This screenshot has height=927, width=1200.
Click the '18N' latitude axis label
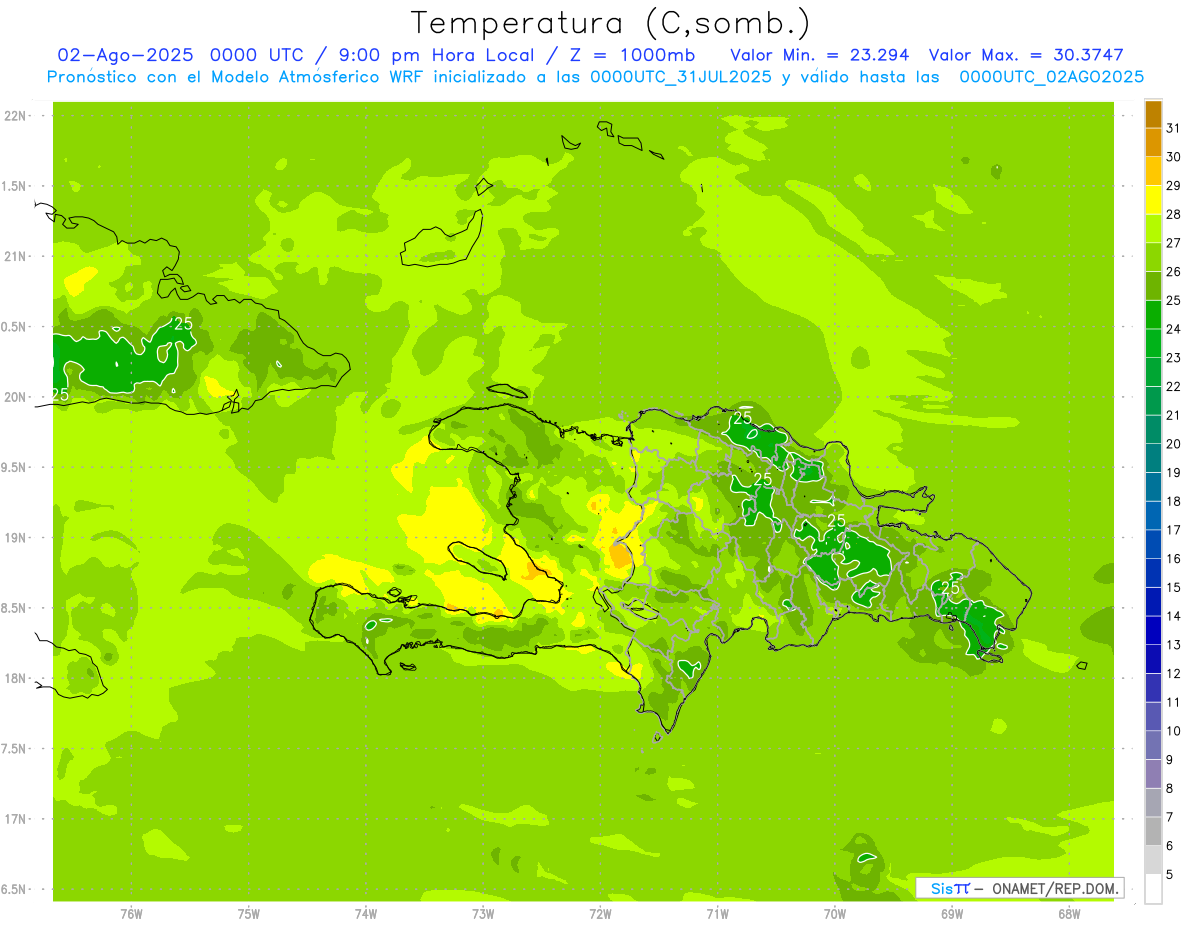(x=17, y=679)
